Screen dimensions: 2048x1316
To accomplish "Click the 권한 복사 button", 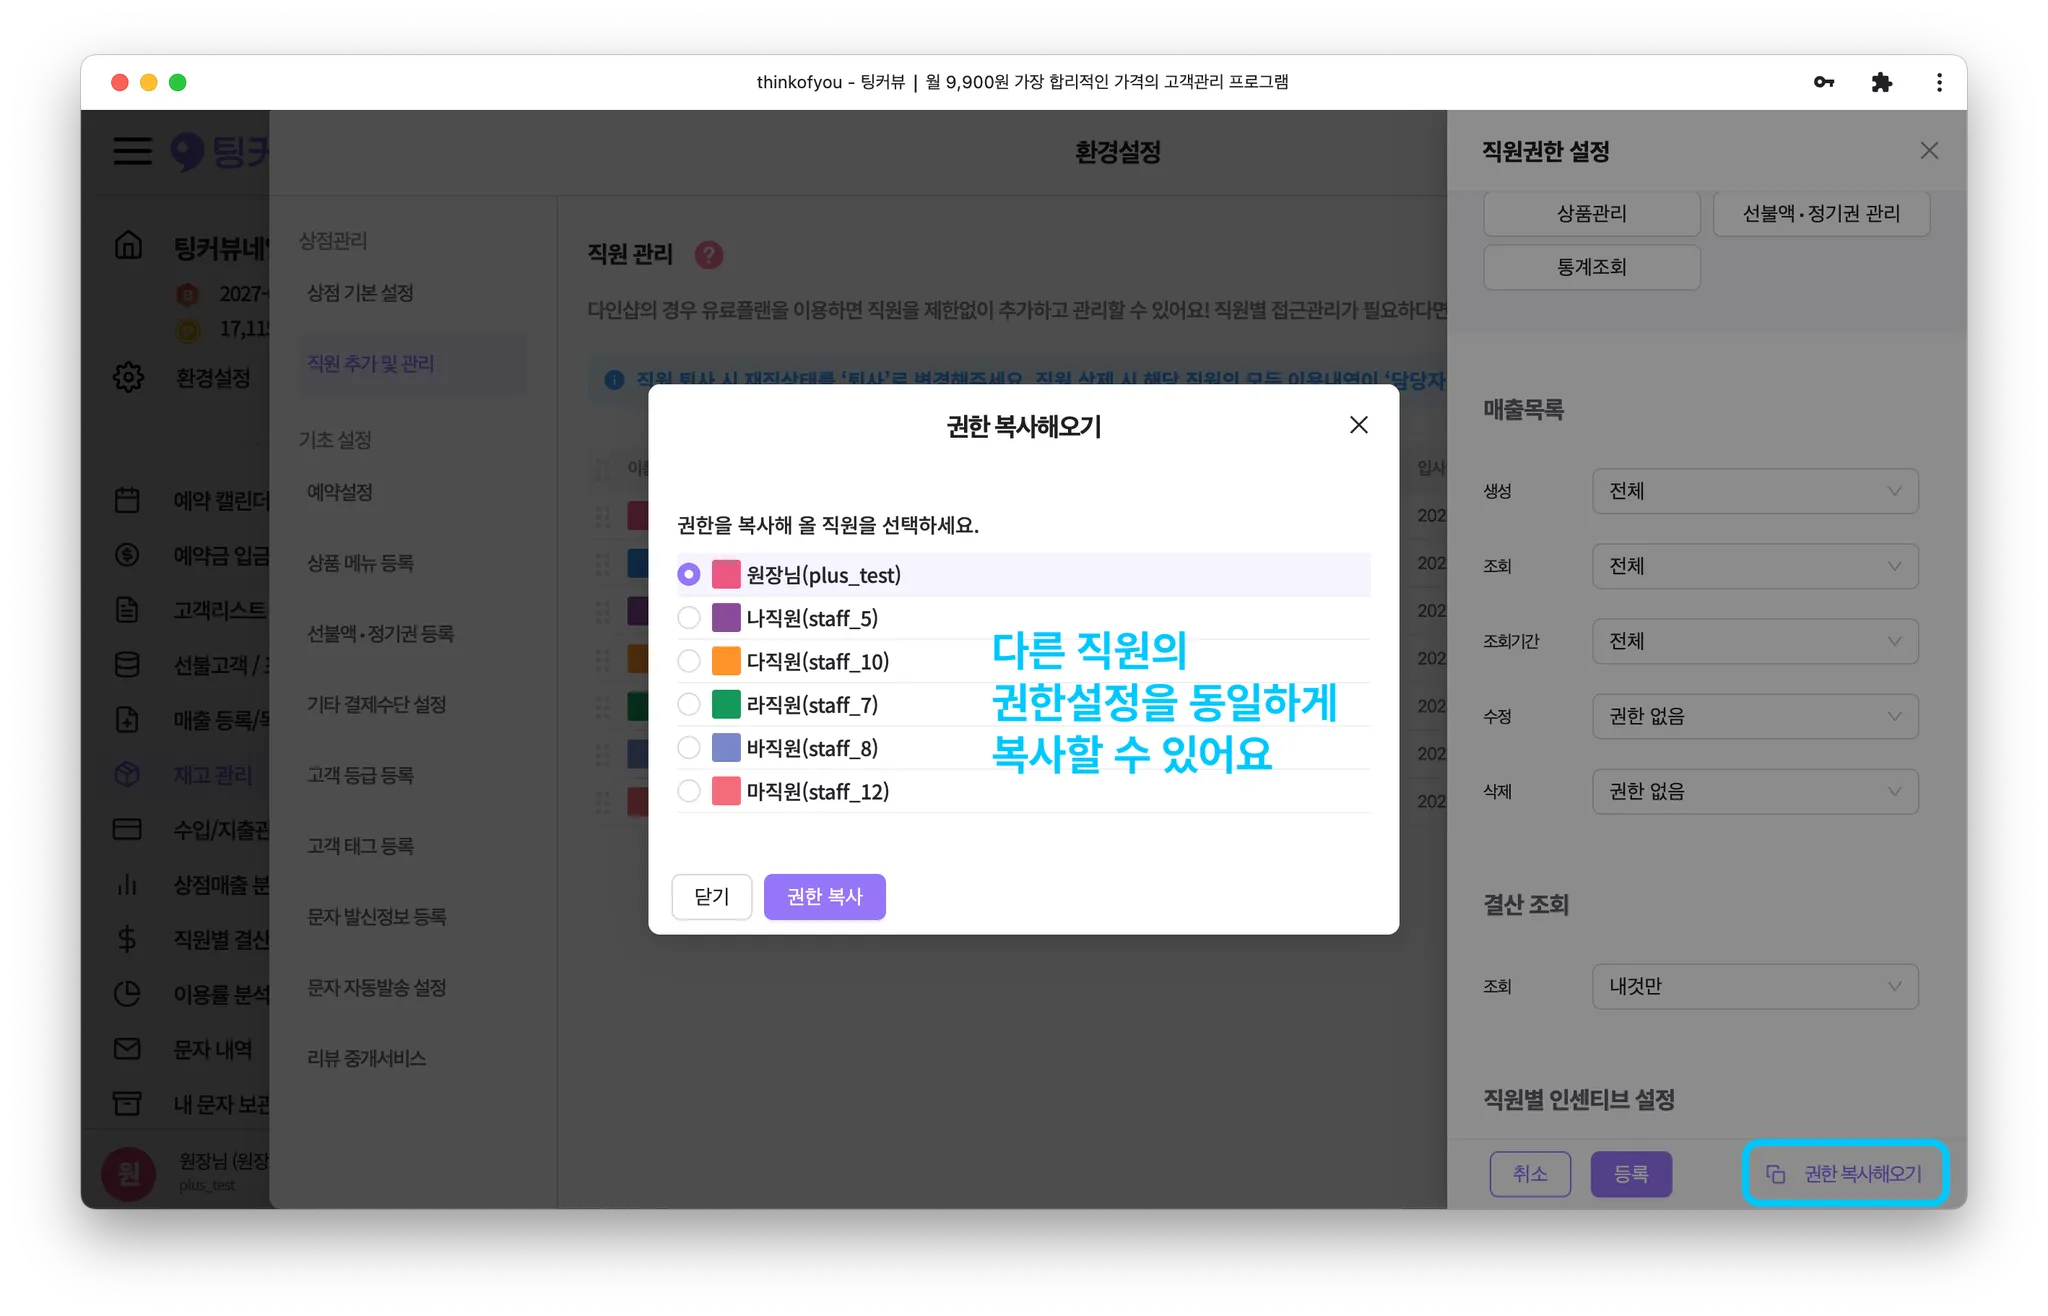I will [x=824, y=897].
